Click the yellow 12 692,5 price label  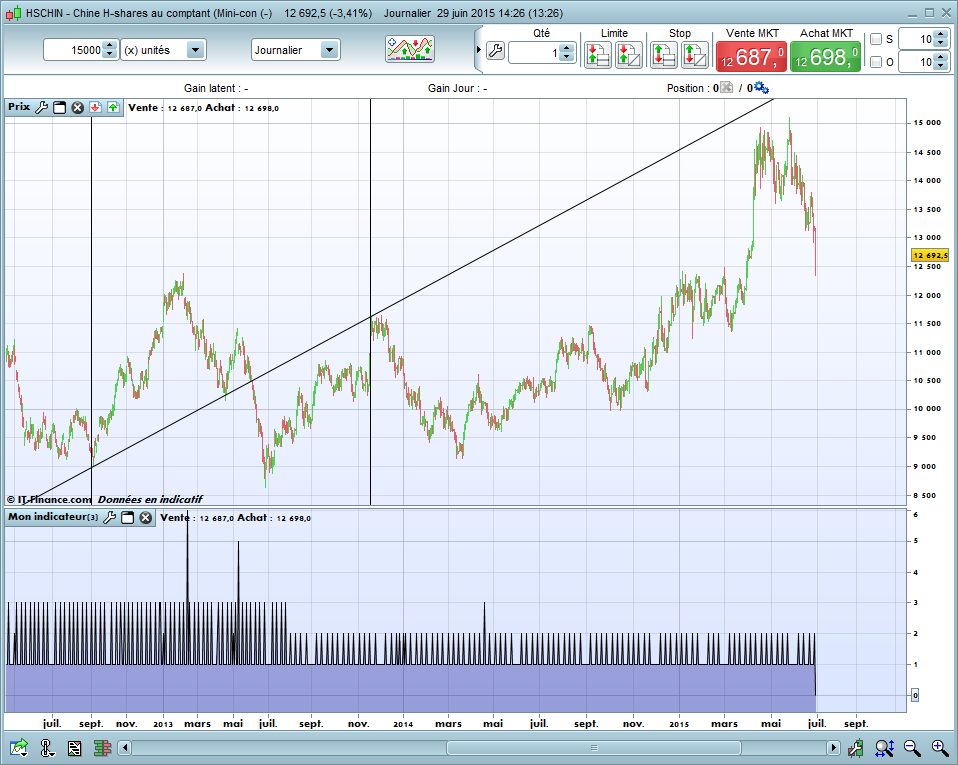[x=930, y=255]
